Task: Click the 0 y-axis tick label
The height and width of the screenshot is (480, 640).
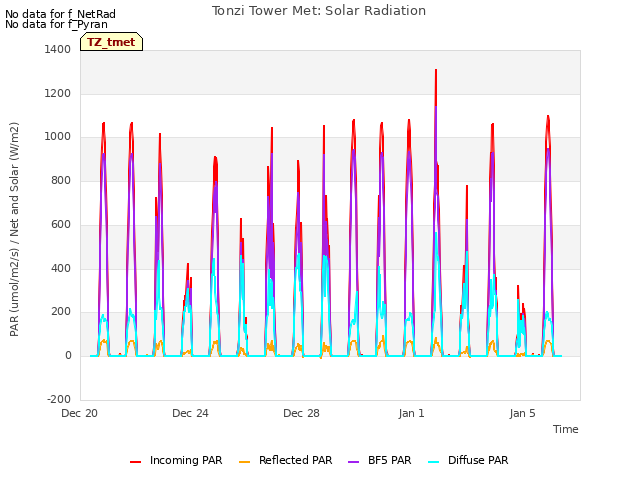Action: click(68, 356)
